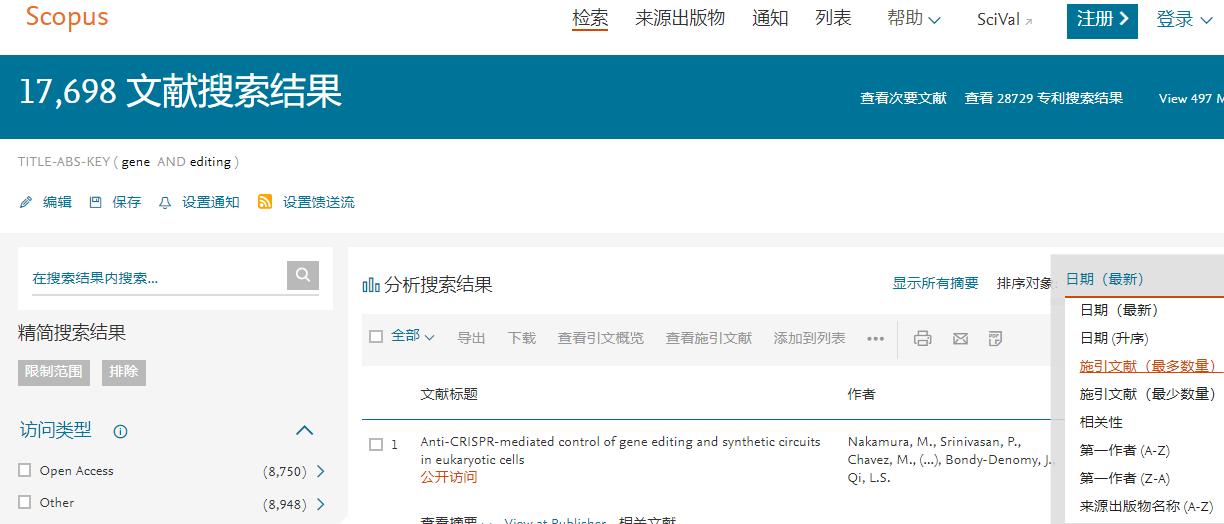Click the 显示所有摘要 link
Screen dimensions: 1224x524
point(935,283)
